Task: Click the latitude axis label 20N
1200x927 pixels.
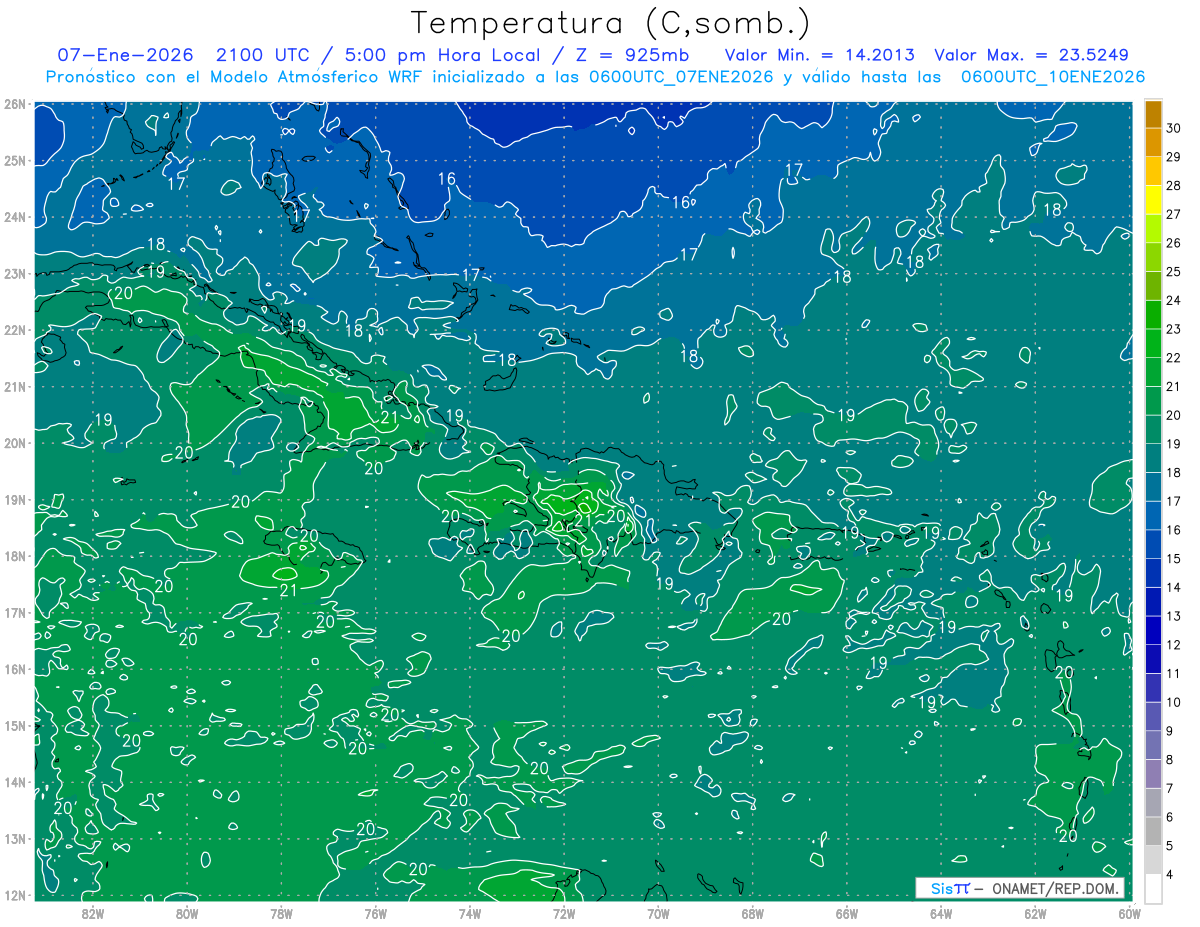Action: point(14,443)
